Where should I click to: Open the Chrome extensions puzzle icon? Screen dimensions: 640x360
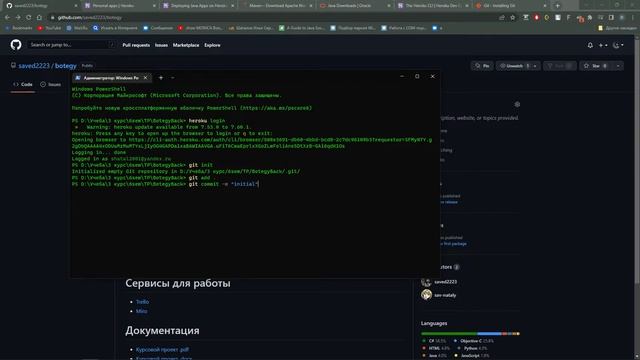[590, 18]
